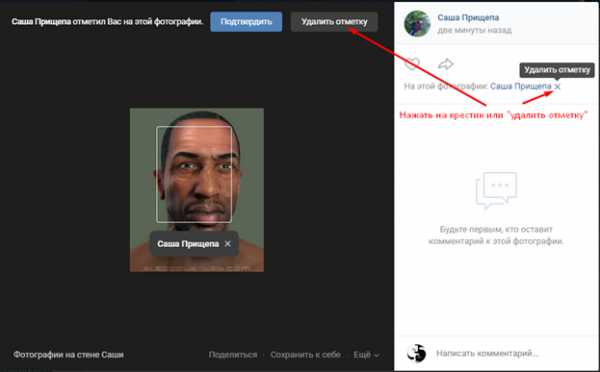This screenshot has height=372, width=600.
Task: Click the X on photo tag label
Action: pyautogui.click(x=228, y=244)
